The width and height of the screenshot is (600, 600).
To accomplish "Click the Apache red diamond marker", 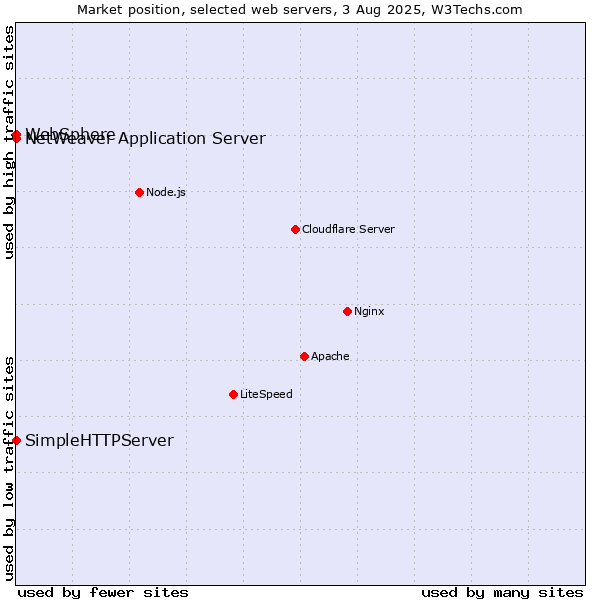I will click(x=304, y=357).
